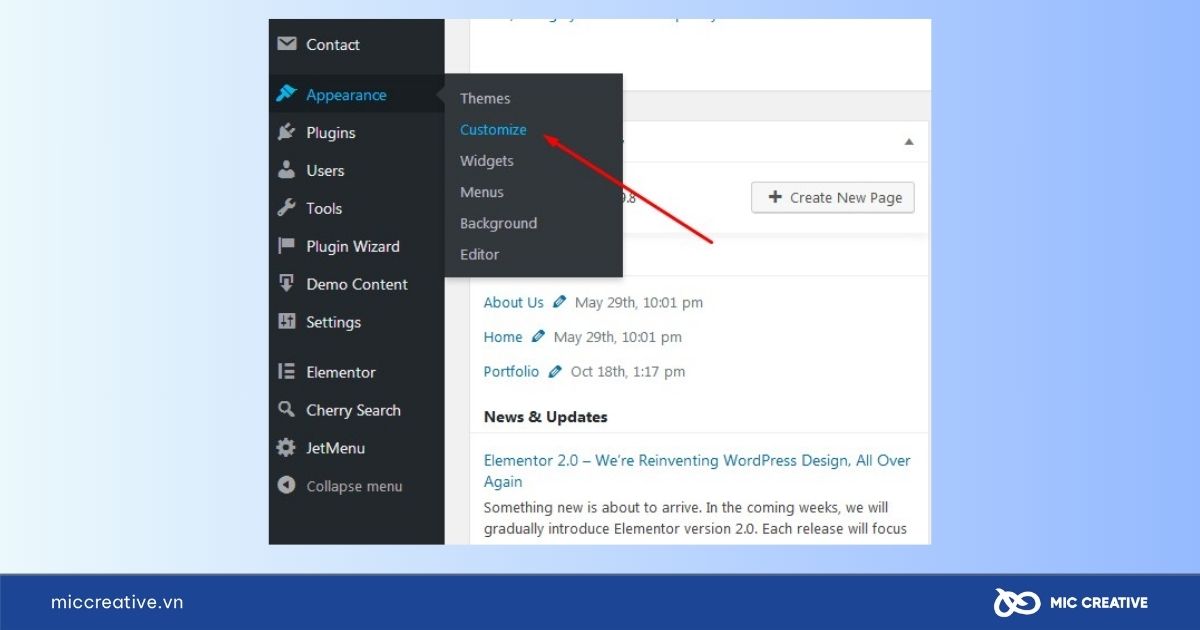This screenshot has width=1200, height=630.
Task: Select Background in the Appearance submenu
Action: tap(499, 223)
